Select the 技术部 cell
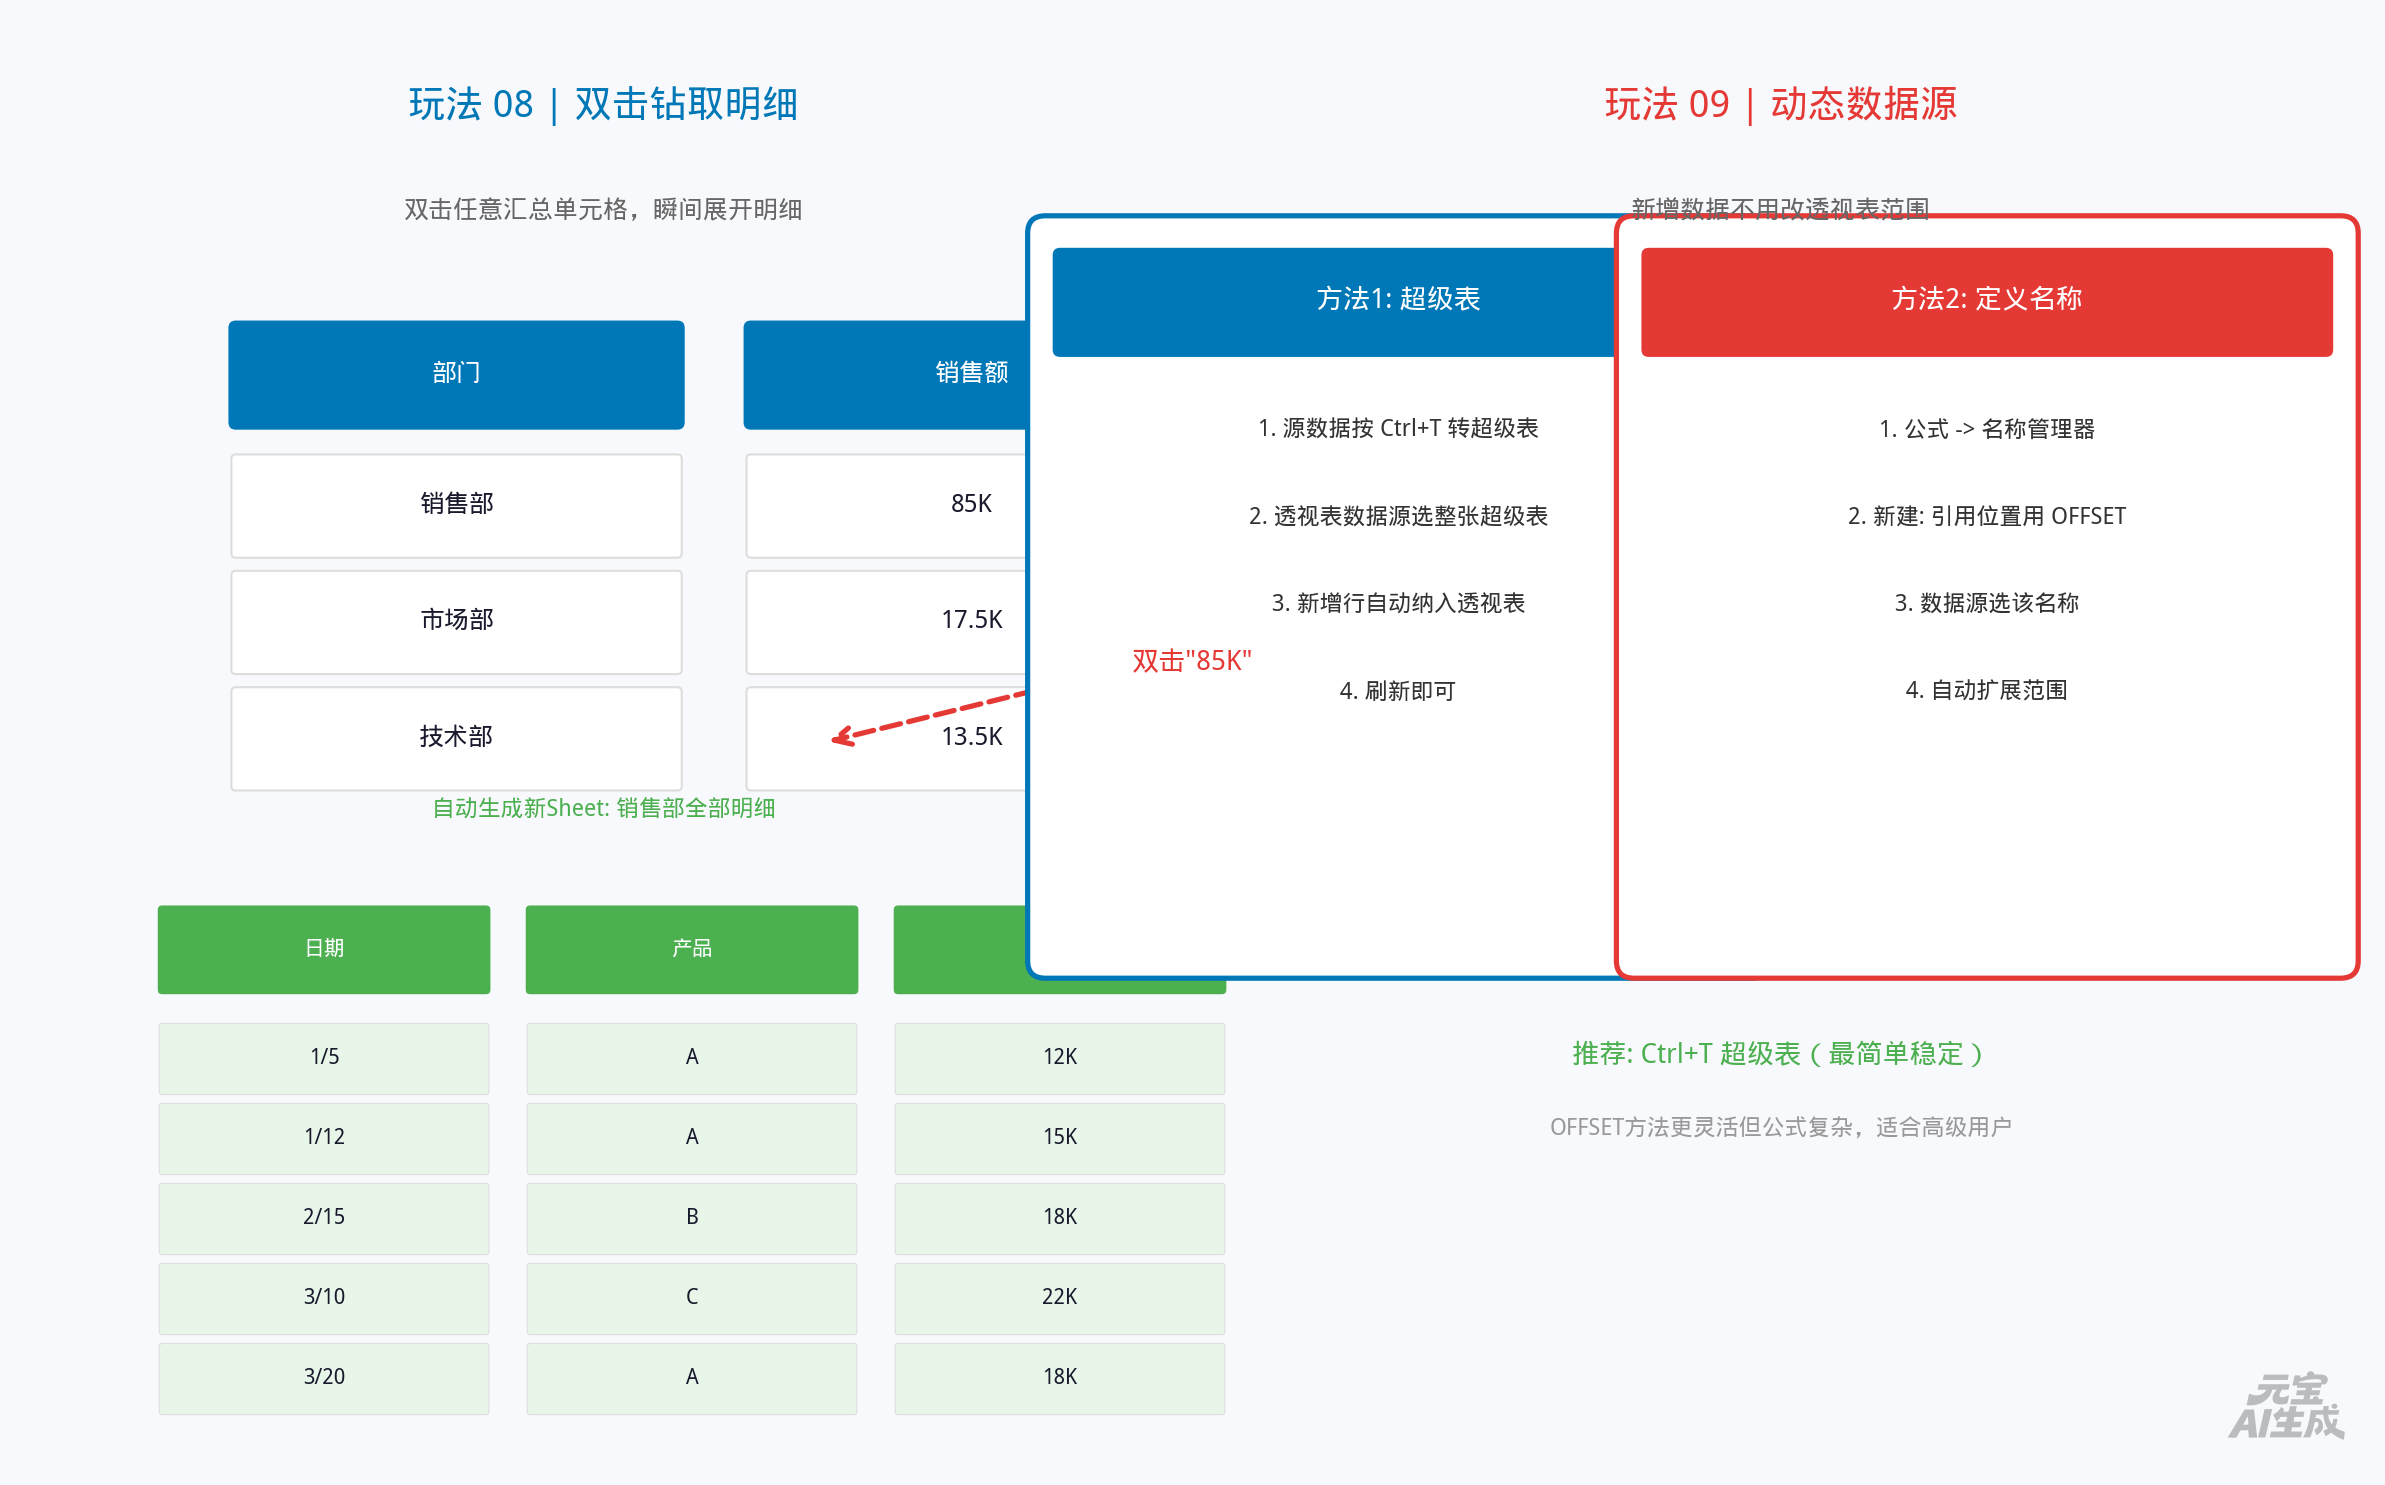 pyautogui.click(x=456, y=738)
